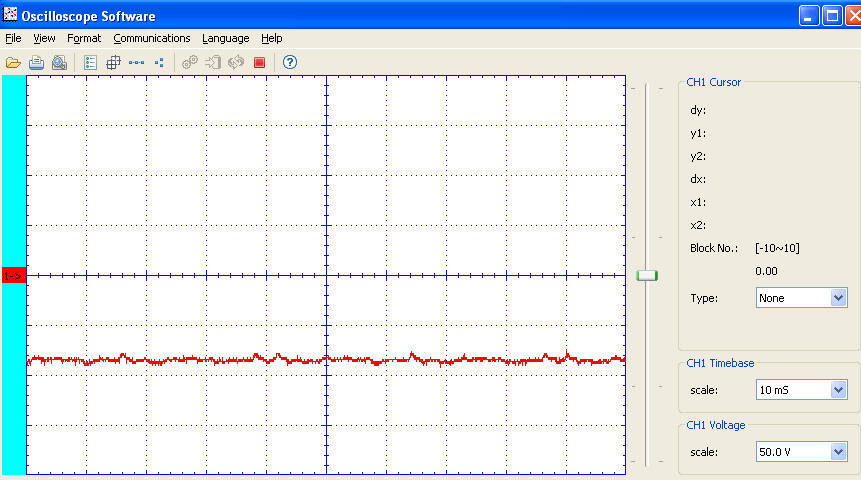Click the import data arrow icon
Screen dimensions: 861x480
[x=213, y=62]
